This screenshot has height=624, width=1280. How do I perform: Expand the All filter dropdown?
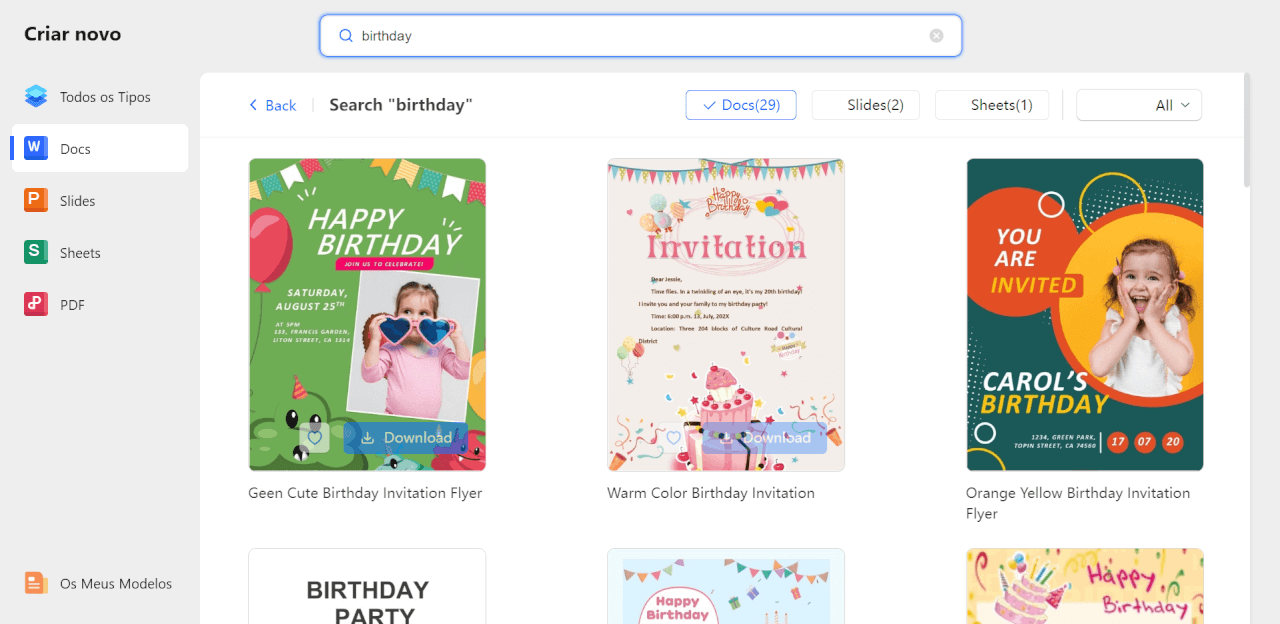point(1139,105)
